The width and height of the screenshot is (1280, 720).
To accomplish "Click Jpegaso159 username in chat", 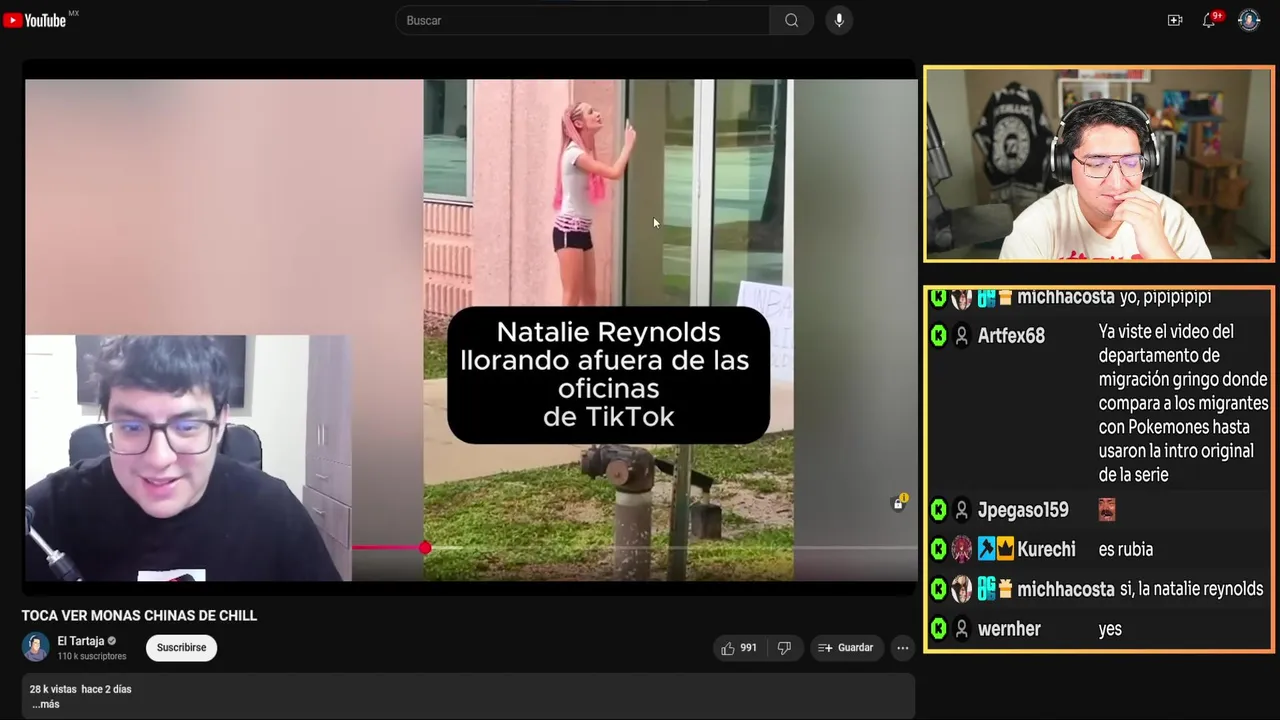I will point(1023,510).
